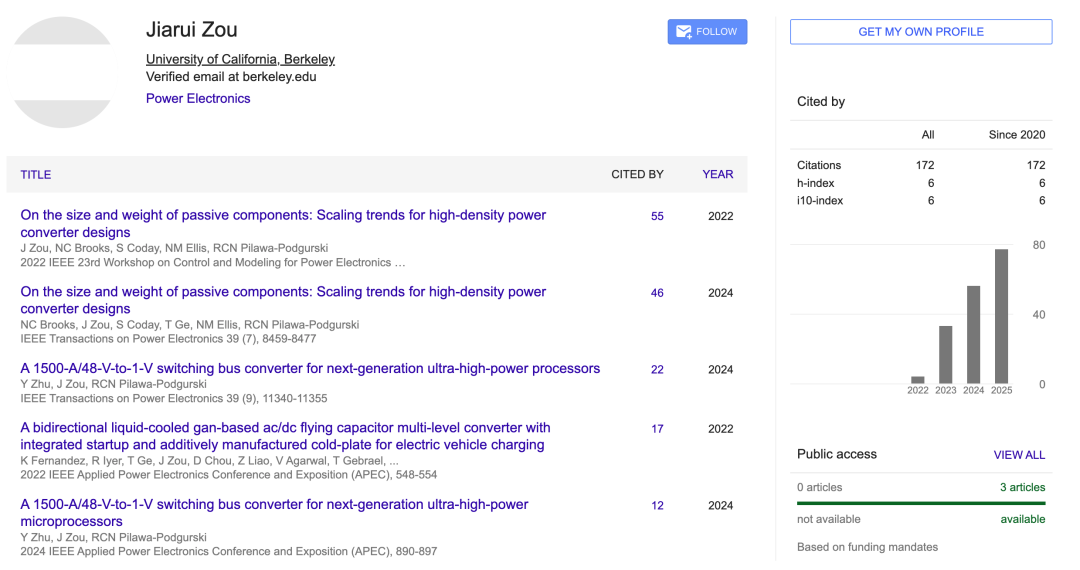Open View All public access articles
This screenshot has width=1080, height=570.
tap(1019, 455)
